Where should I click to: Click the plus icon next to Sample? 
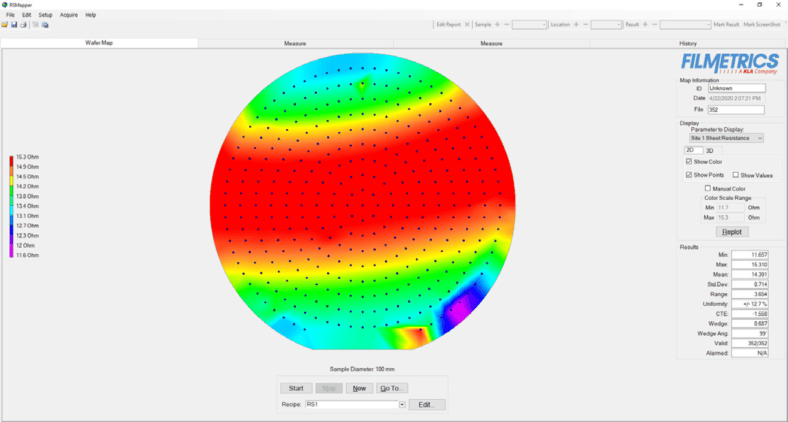pos(497,24)
